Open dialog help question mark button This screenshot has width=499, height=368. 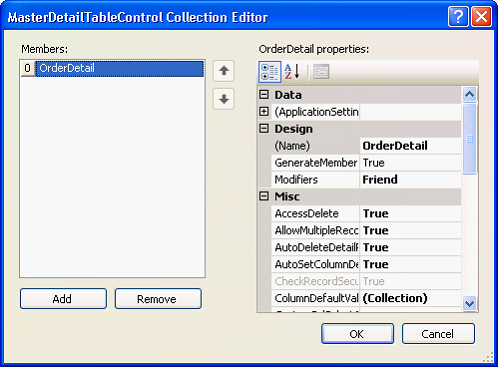click(x=458, y=16)
